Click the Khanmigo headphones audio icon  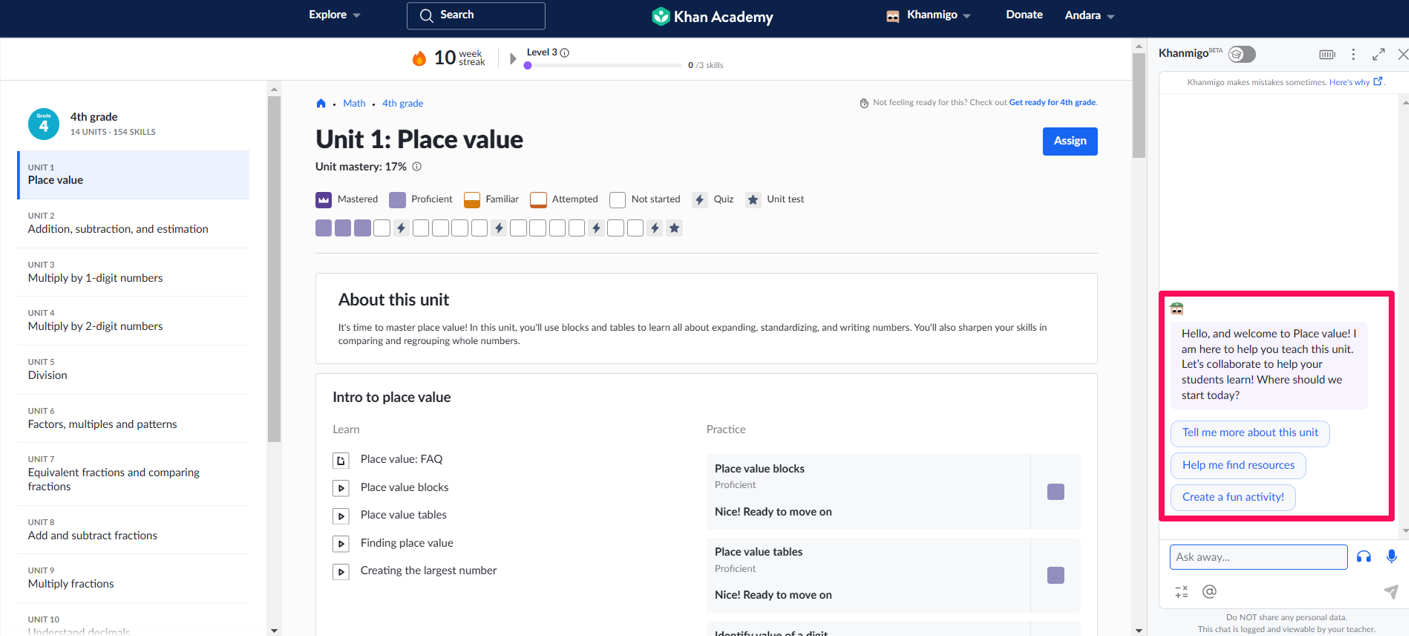point(1364,557)
